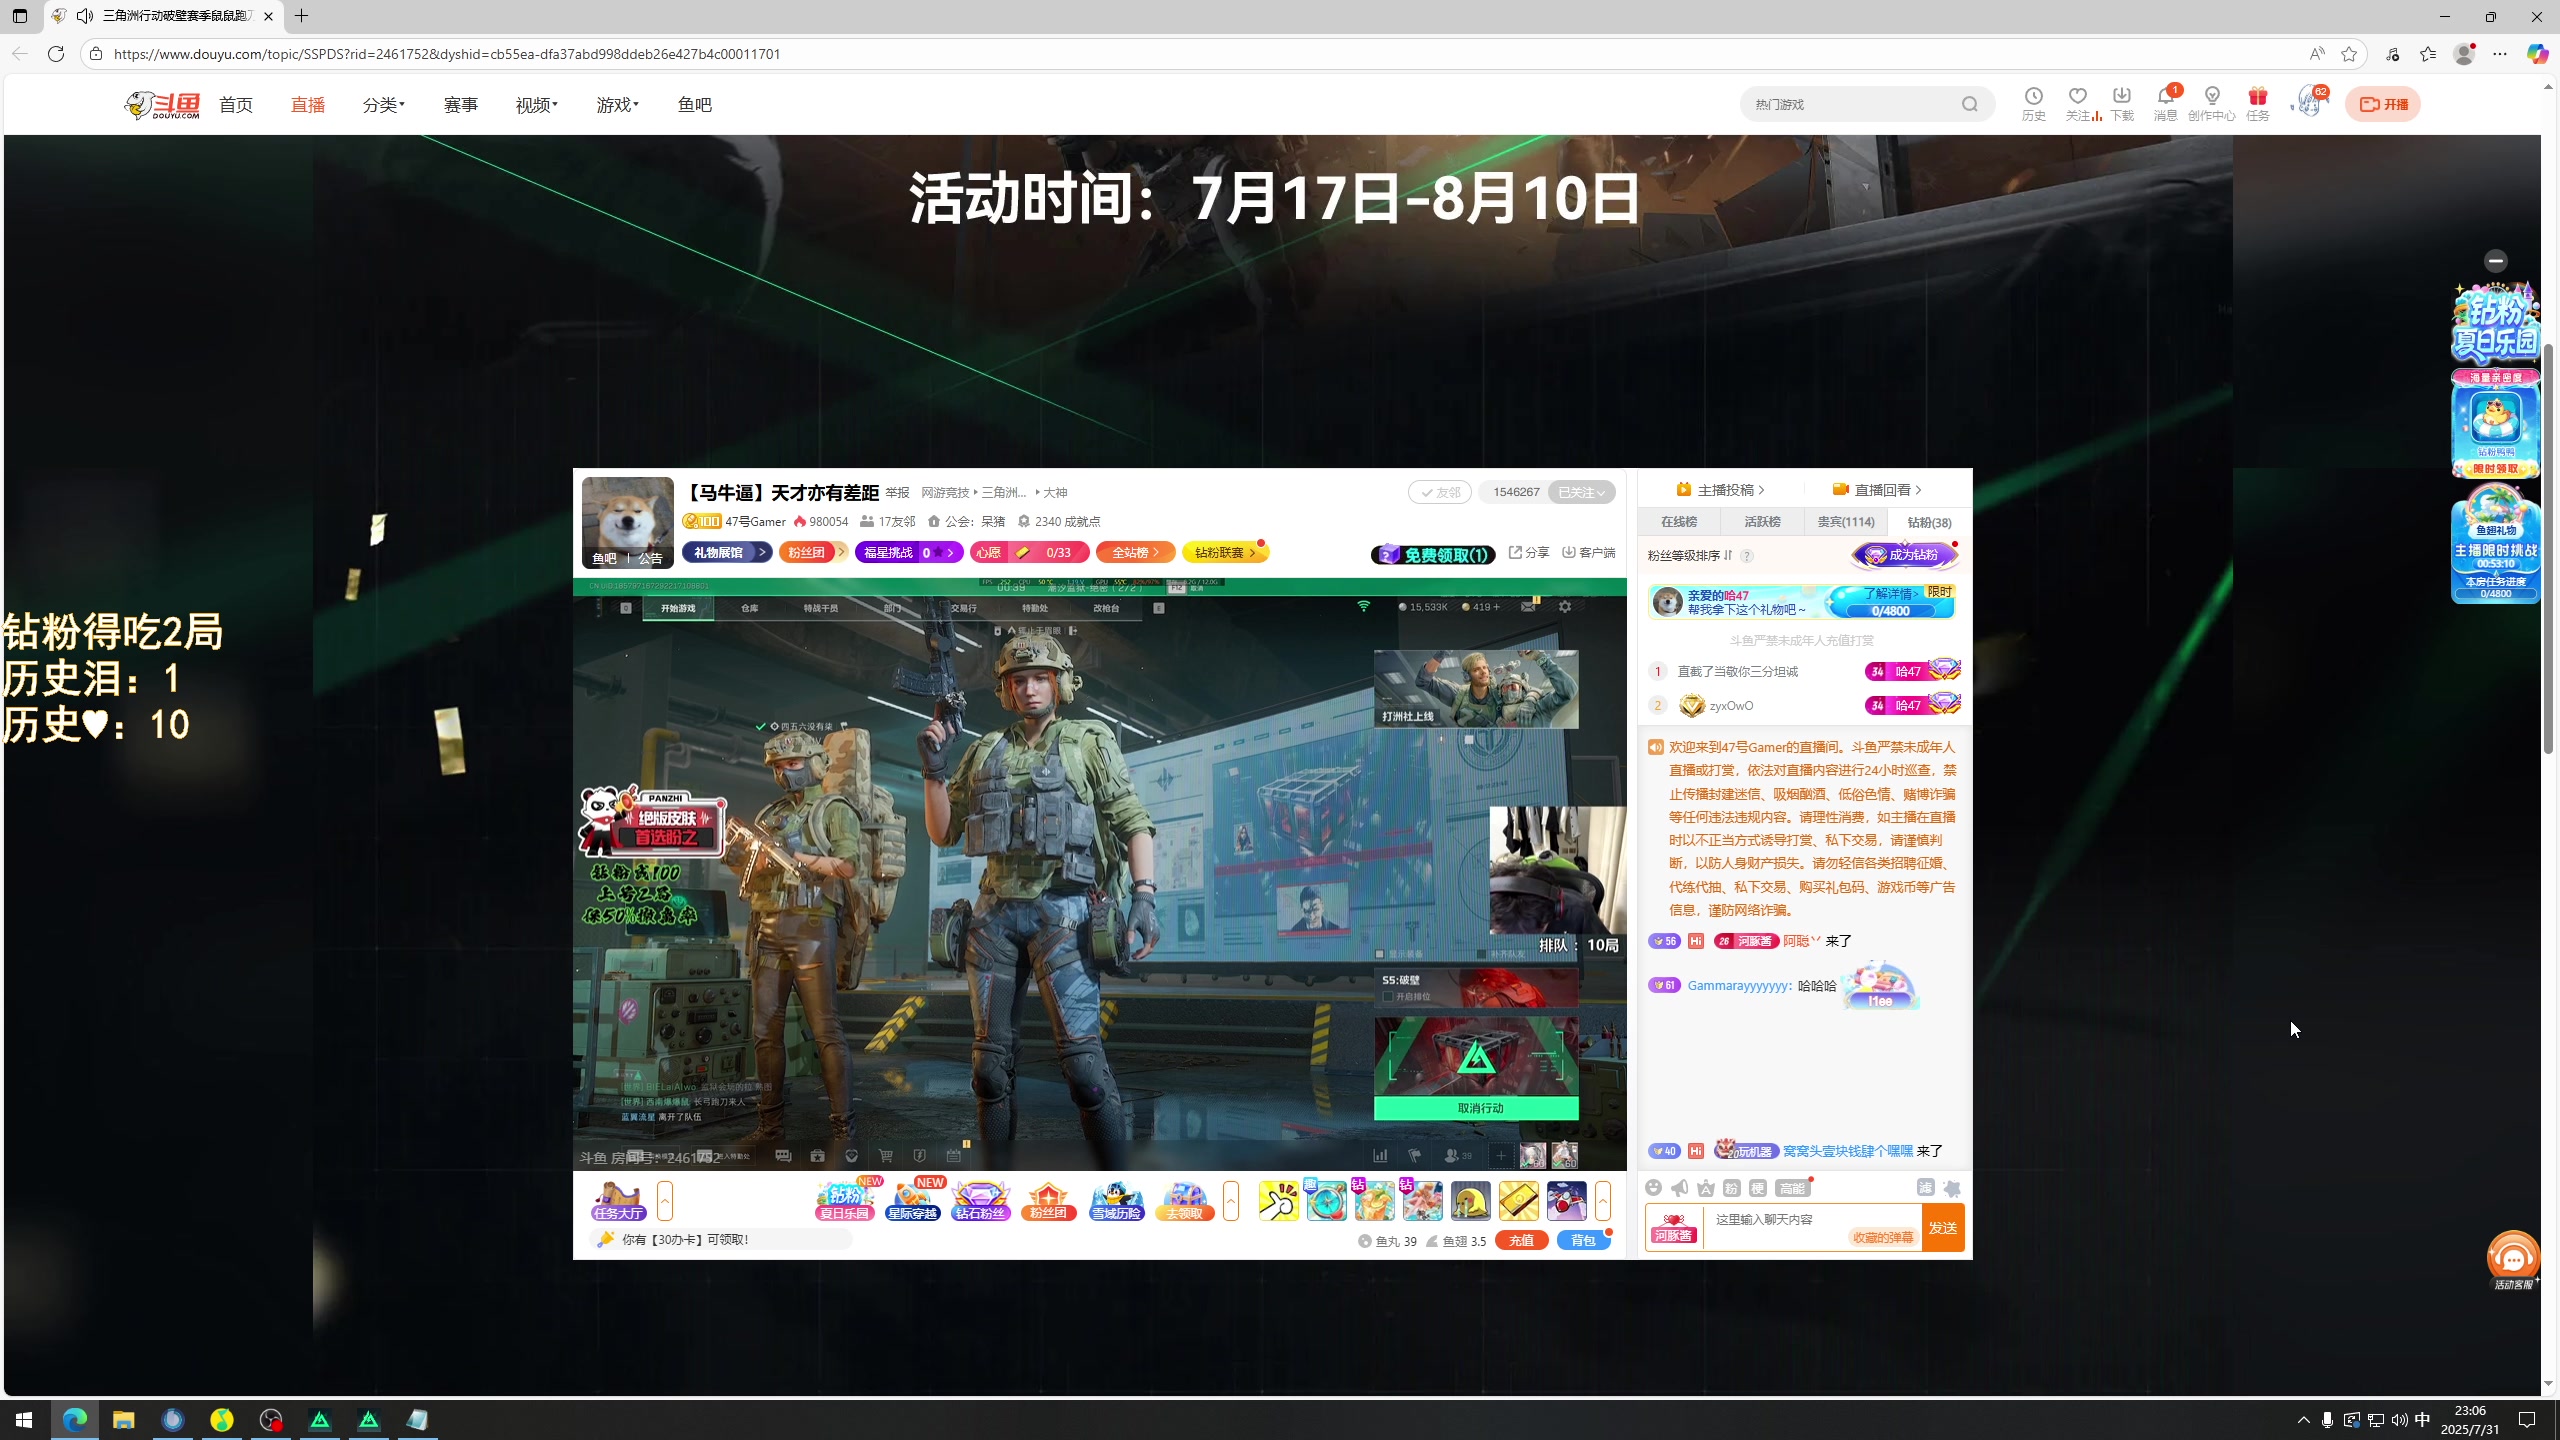2560x1440 pixels.
Task: Click the Douyu logo
Action: coord(162,104)
